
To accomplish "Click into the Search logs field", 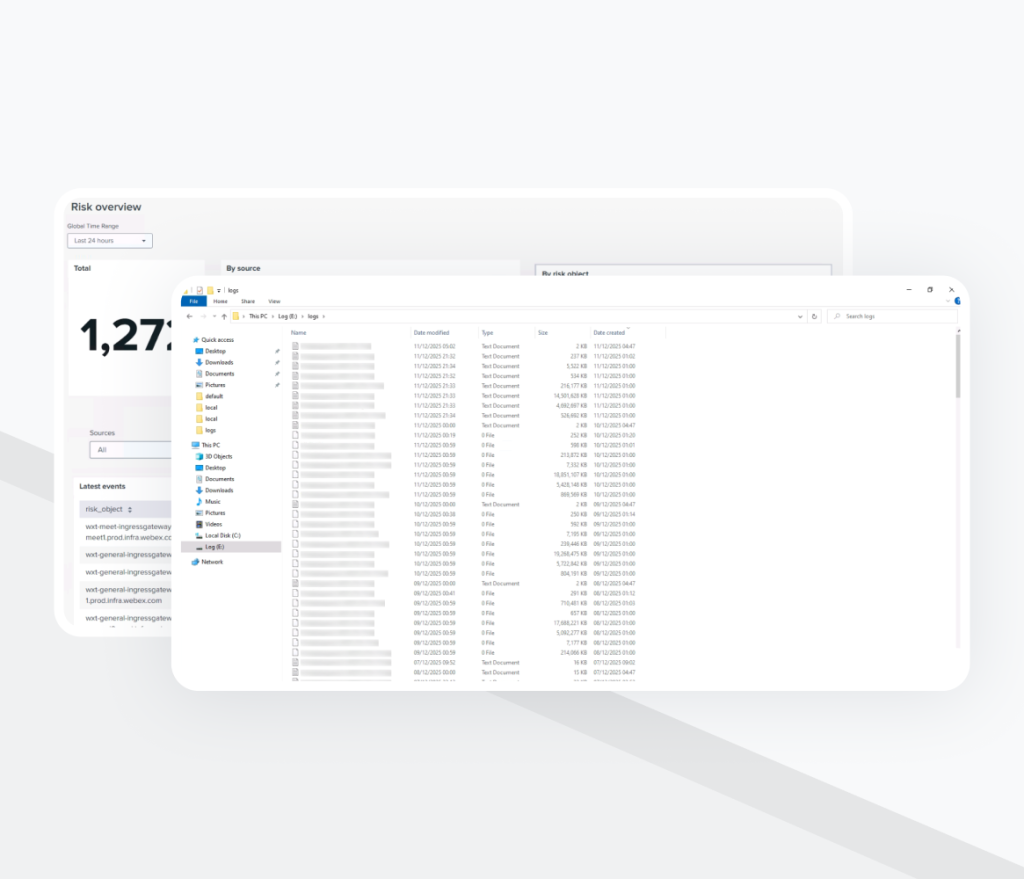I will (893, 317).
